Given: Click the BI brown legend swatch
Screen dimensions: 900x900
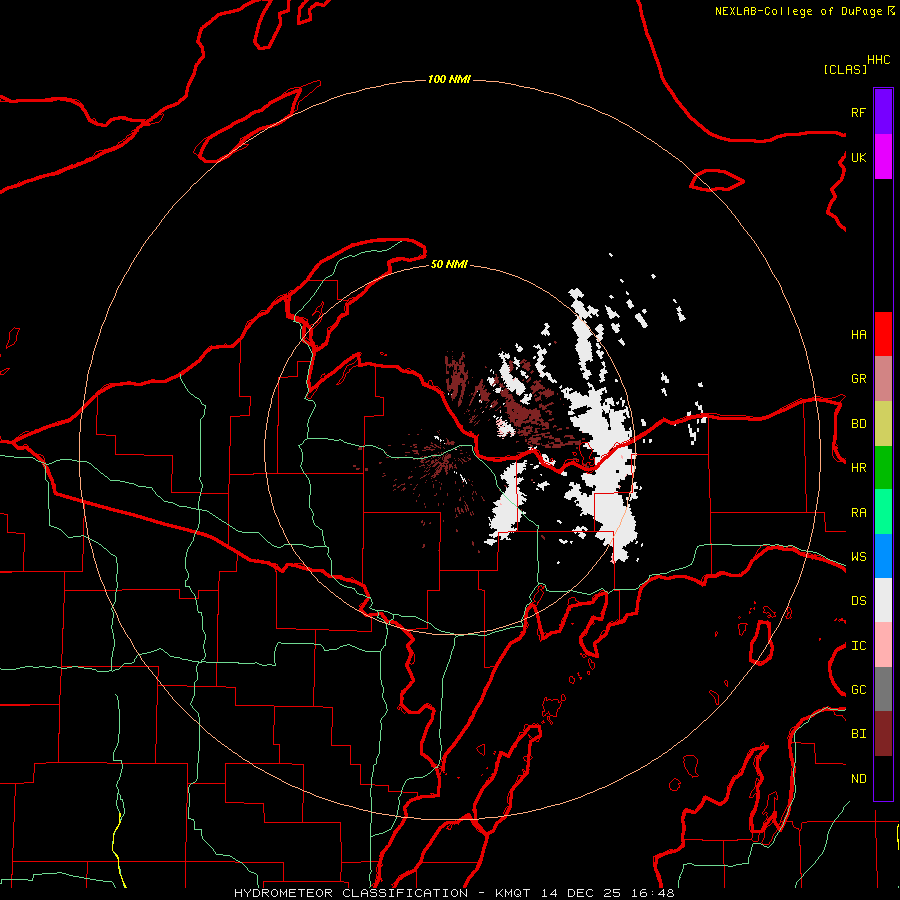Looking at the screenshot, I should [x=883, y=734].
